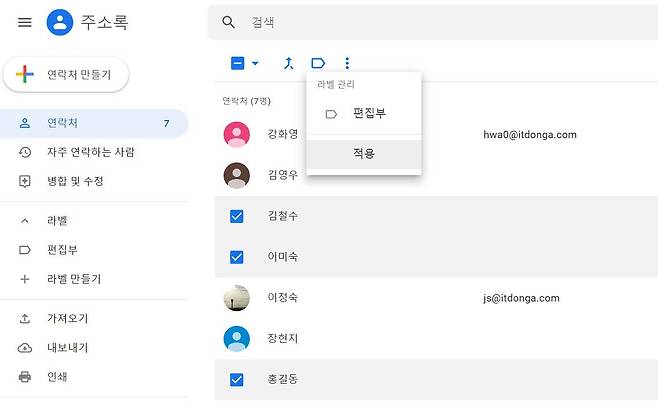Open the selection dropdown arrow in toolbar
658x409 pixels.
255,63
